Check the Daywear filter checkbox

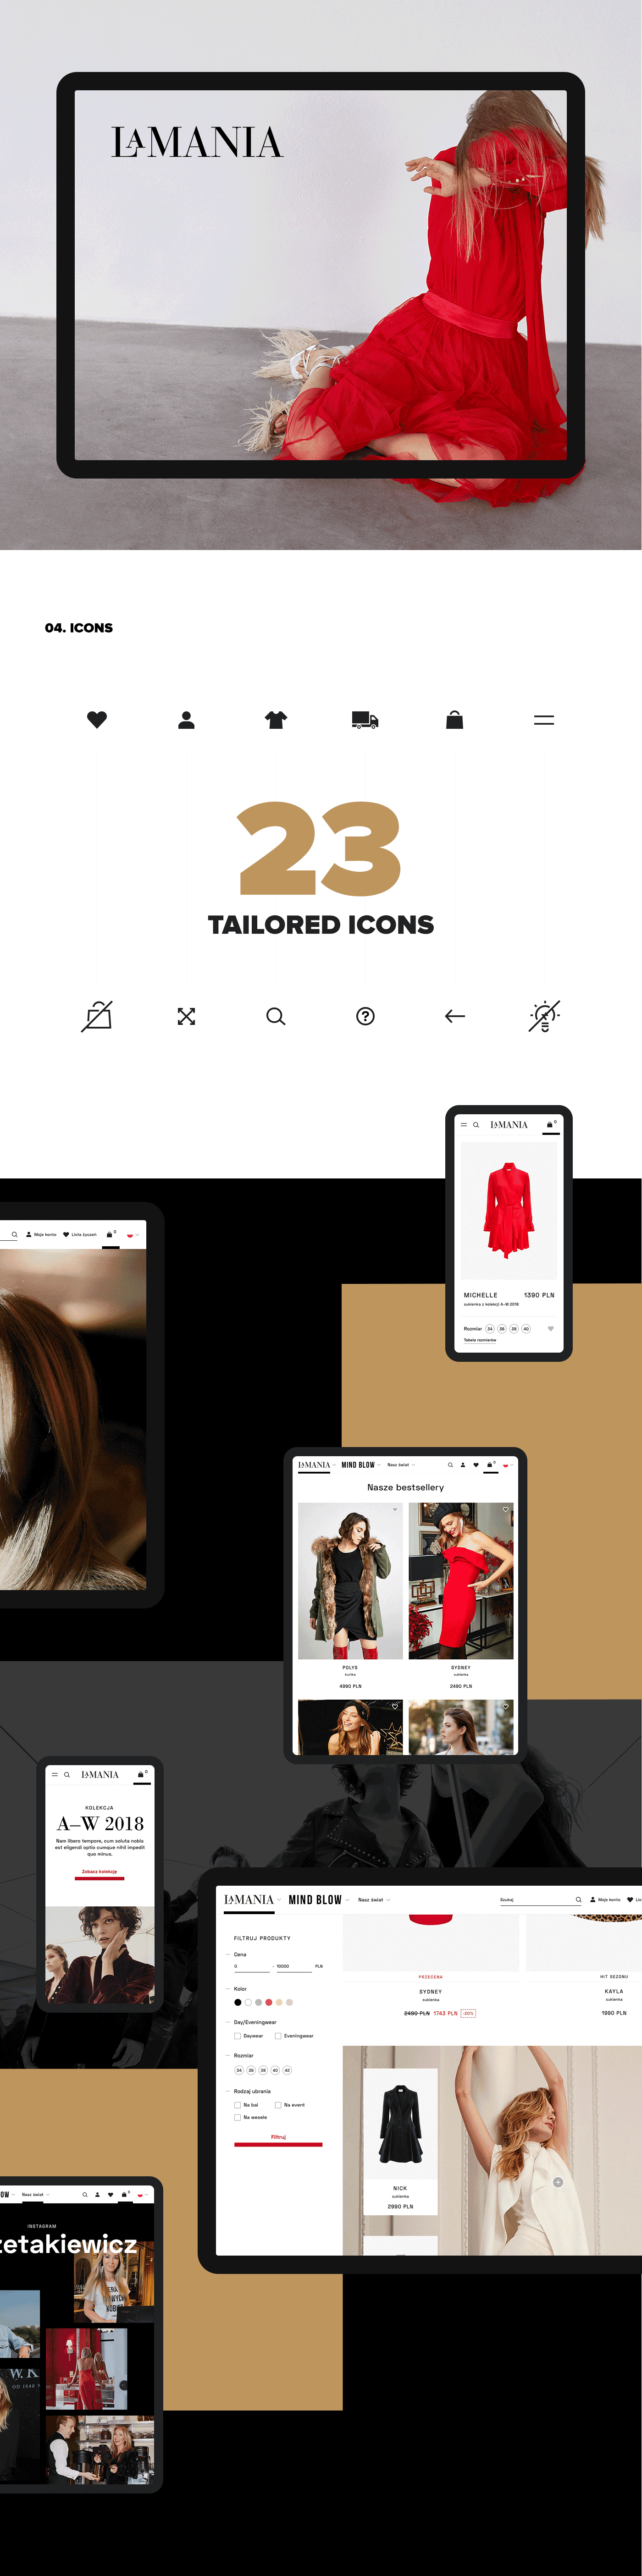click(x=237, y=2035)
